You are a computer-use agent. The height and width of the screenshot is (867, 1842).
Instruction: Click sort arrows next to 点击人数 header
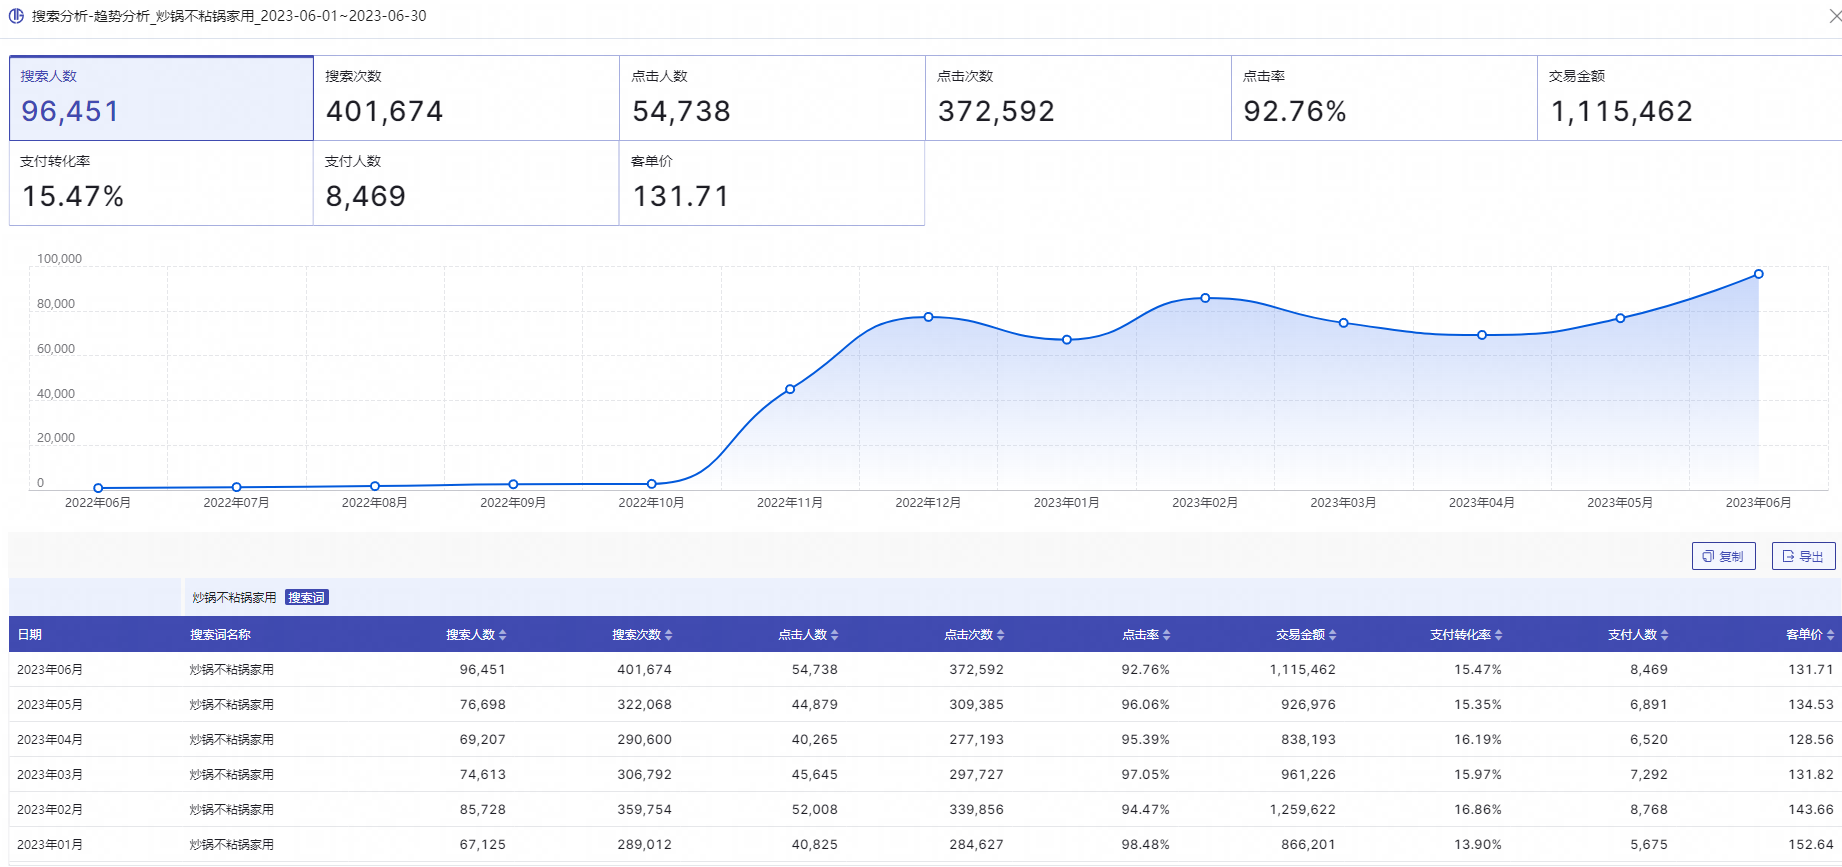click(835, 635)
